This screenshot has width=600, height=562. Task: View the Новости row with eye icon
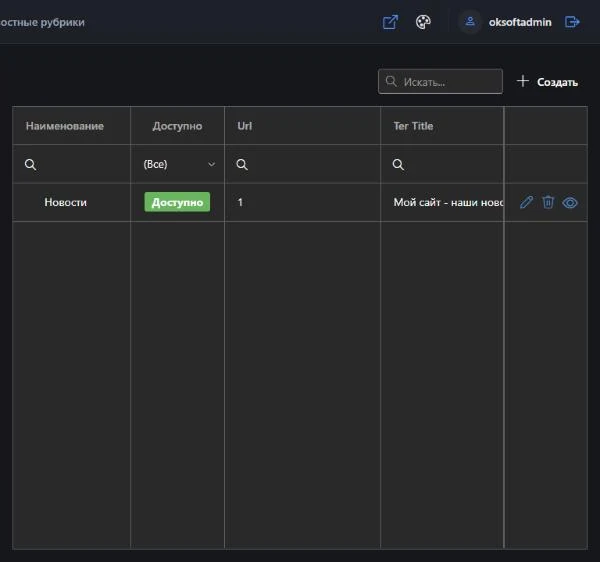pos(570,202)
